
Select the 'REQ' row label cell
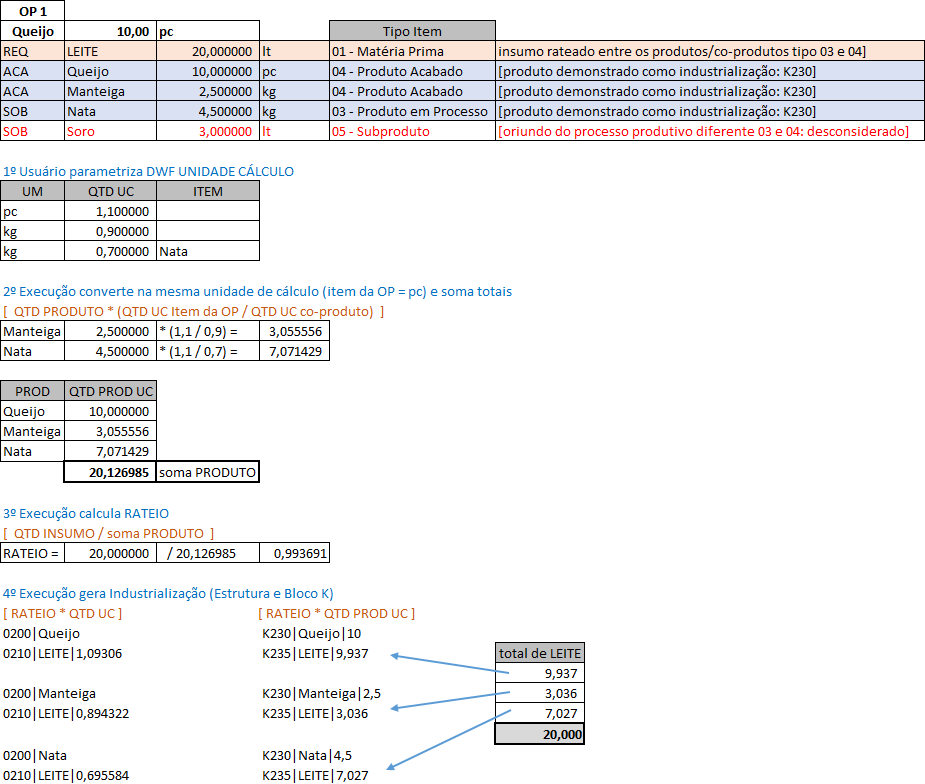click(32, 51)
